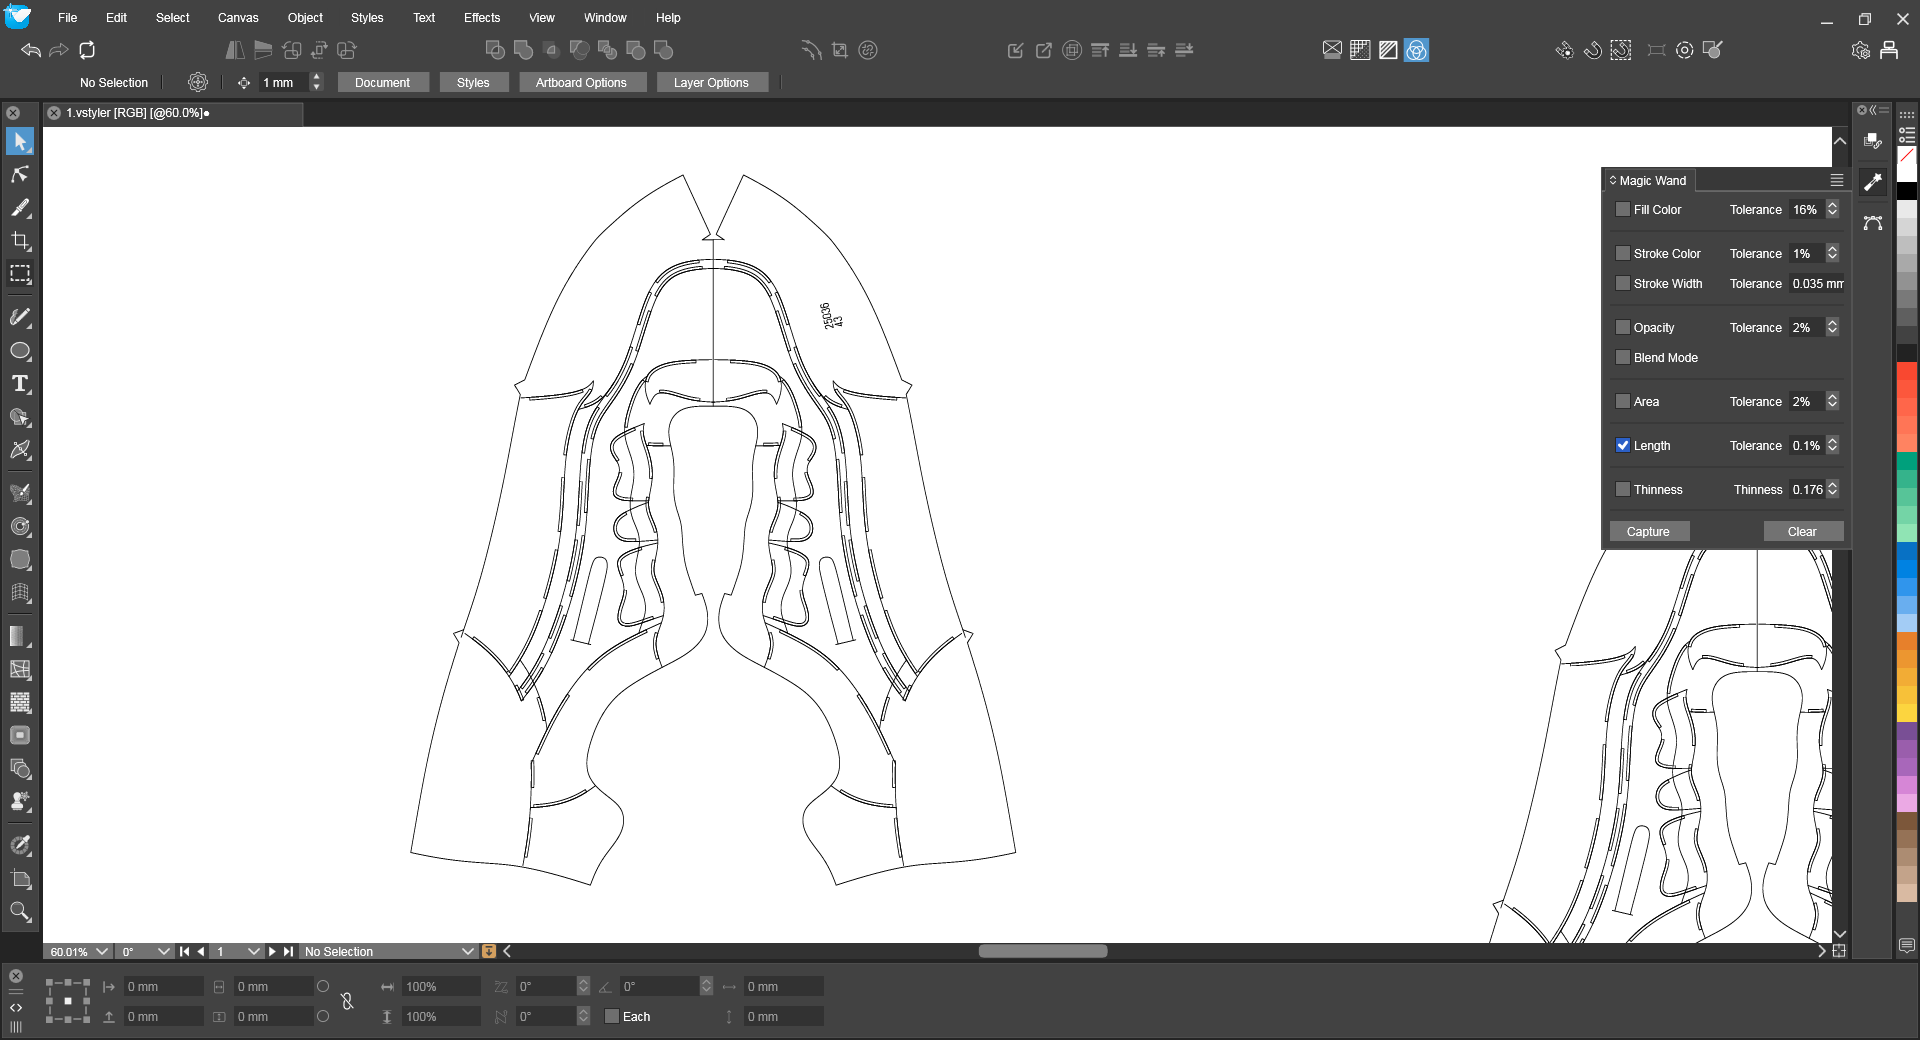Choose the Zoom magnifier tool
This screenshot has height=1040, width=1920.
[20, 911]
